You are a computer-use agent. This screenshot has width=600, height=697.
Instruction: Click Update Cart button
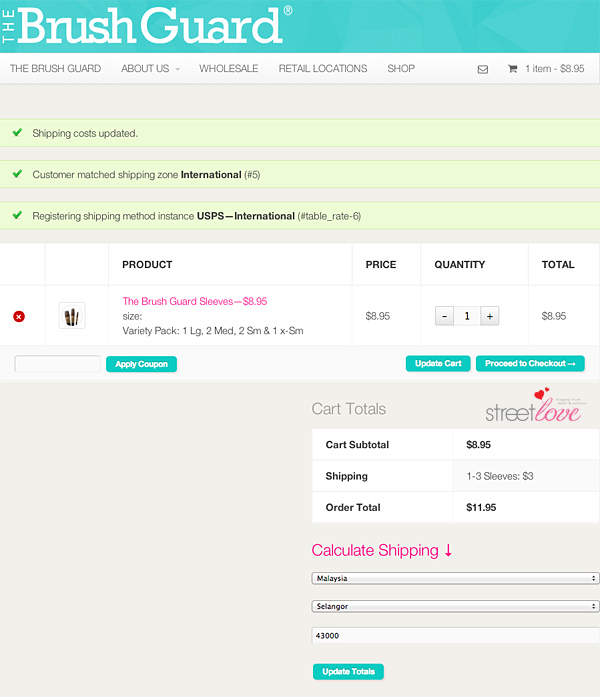point(438,363)
